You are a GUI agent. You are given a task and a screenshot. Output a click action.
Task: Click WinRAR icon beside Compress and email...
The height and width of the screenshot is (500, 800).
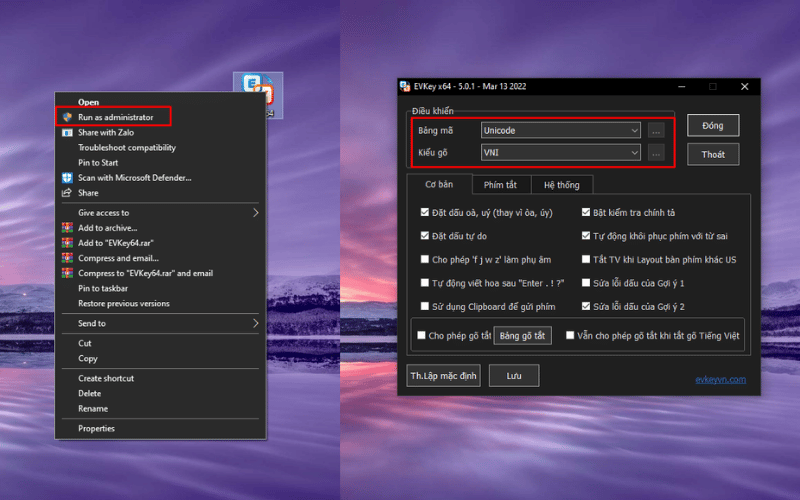(x=67, y=258)
